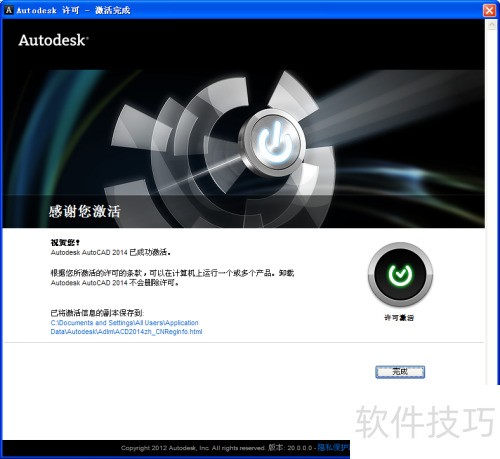
Task: Click the 祝贺您! congratulation text
Action: click(65, 242)
